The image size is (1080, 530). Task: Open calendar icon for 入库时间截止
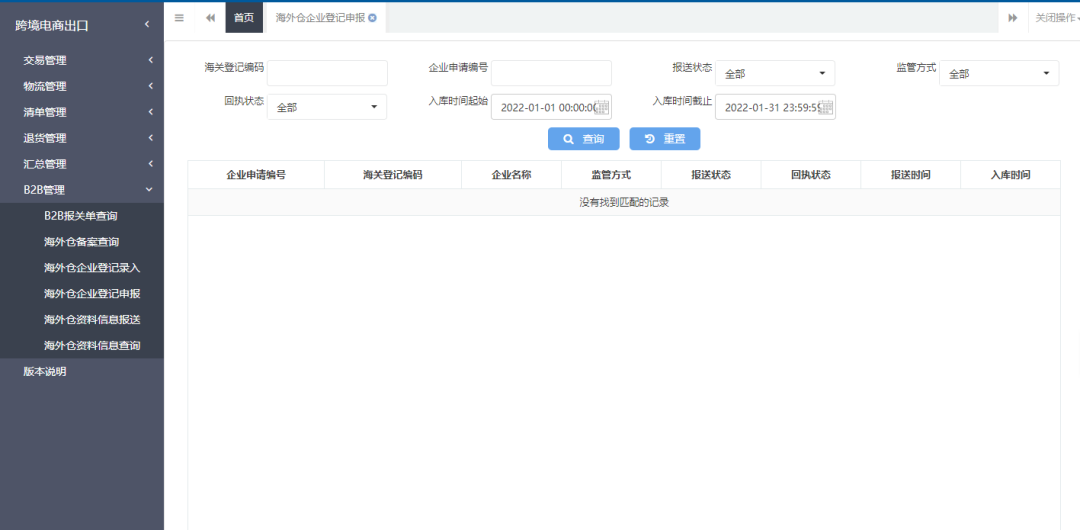pos(826,107)
